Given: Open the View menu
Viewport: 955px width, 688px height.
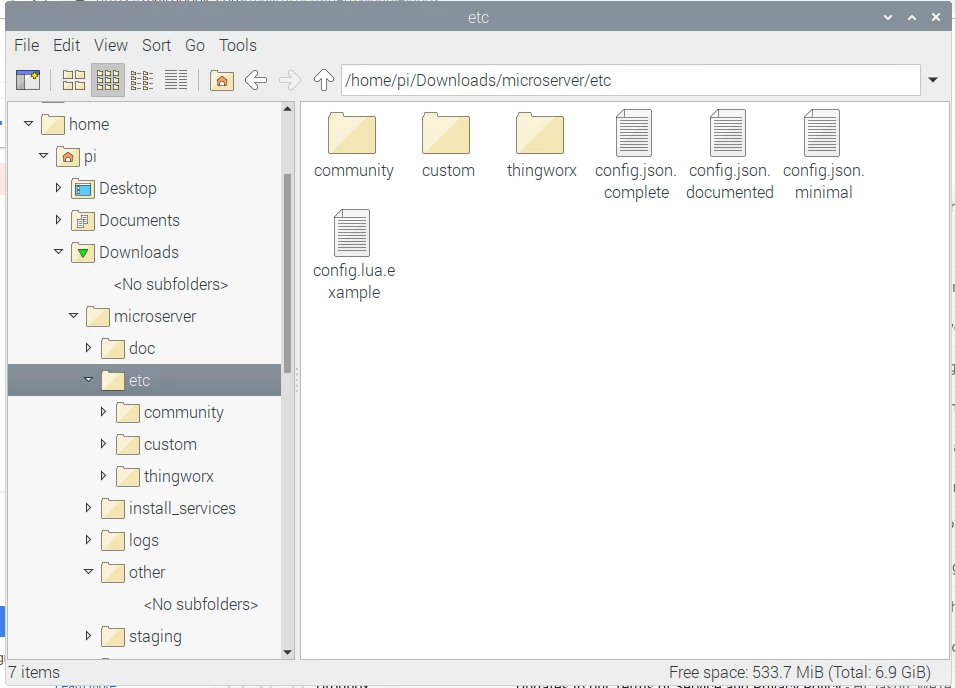Looking at the screenshot, I should point(111,45).
